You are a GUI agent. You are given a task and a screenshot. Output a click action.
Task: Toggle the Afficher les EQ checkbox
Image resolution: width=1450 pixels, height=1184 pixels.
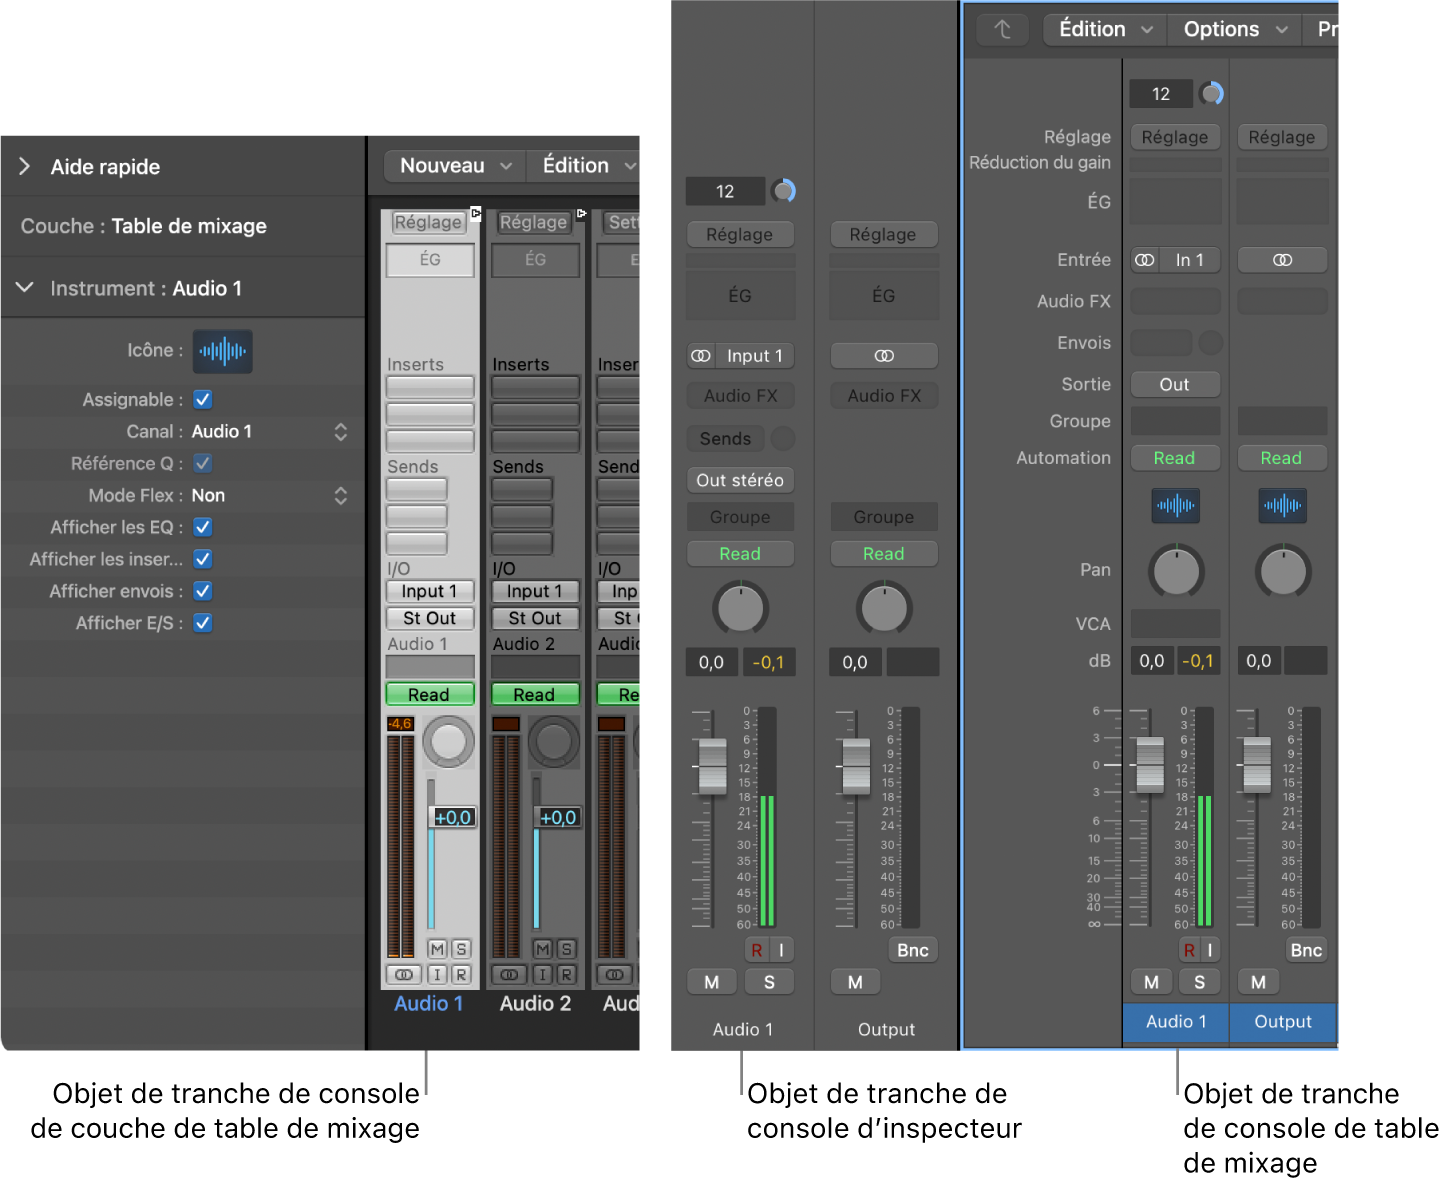coord(203,527)
